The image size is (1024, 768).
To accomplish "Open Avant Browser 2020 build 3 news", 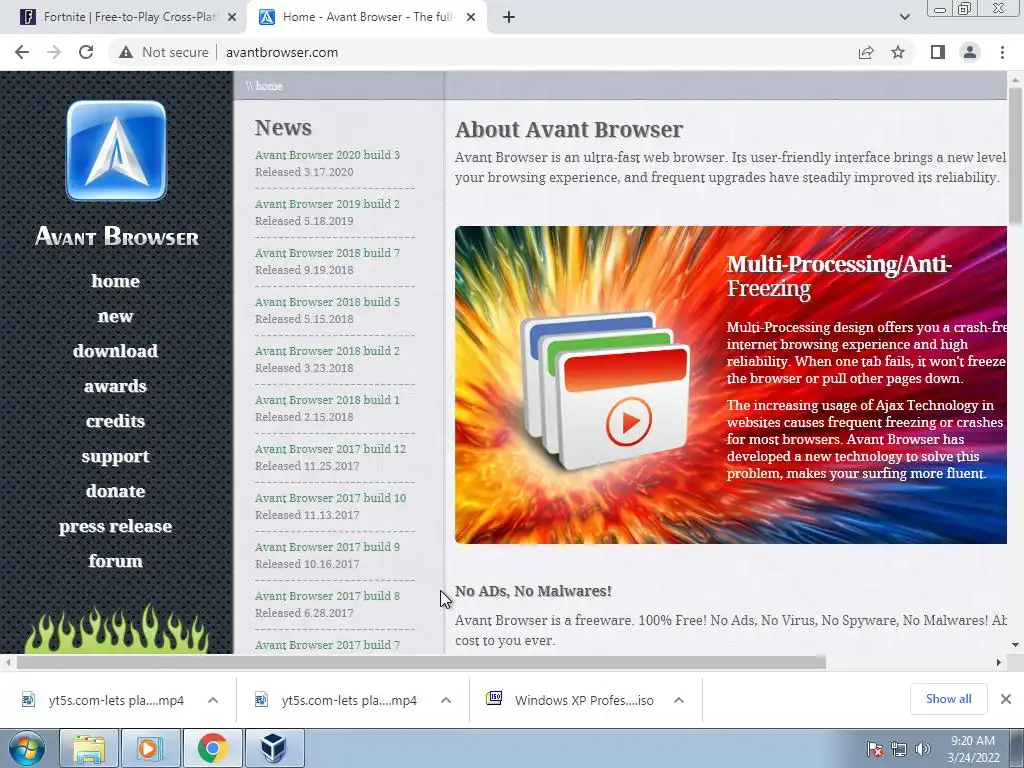I will point(327,155).
